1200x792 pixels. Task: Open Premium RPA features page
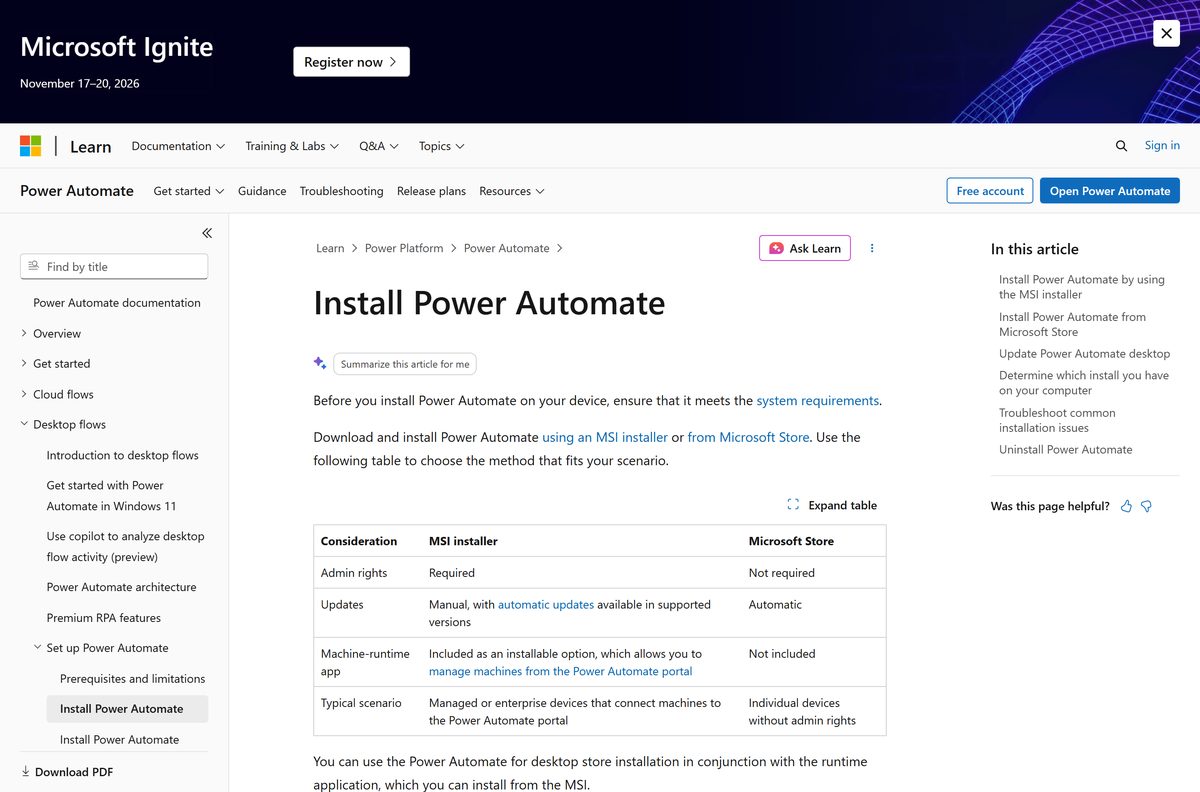click(104, 618)
